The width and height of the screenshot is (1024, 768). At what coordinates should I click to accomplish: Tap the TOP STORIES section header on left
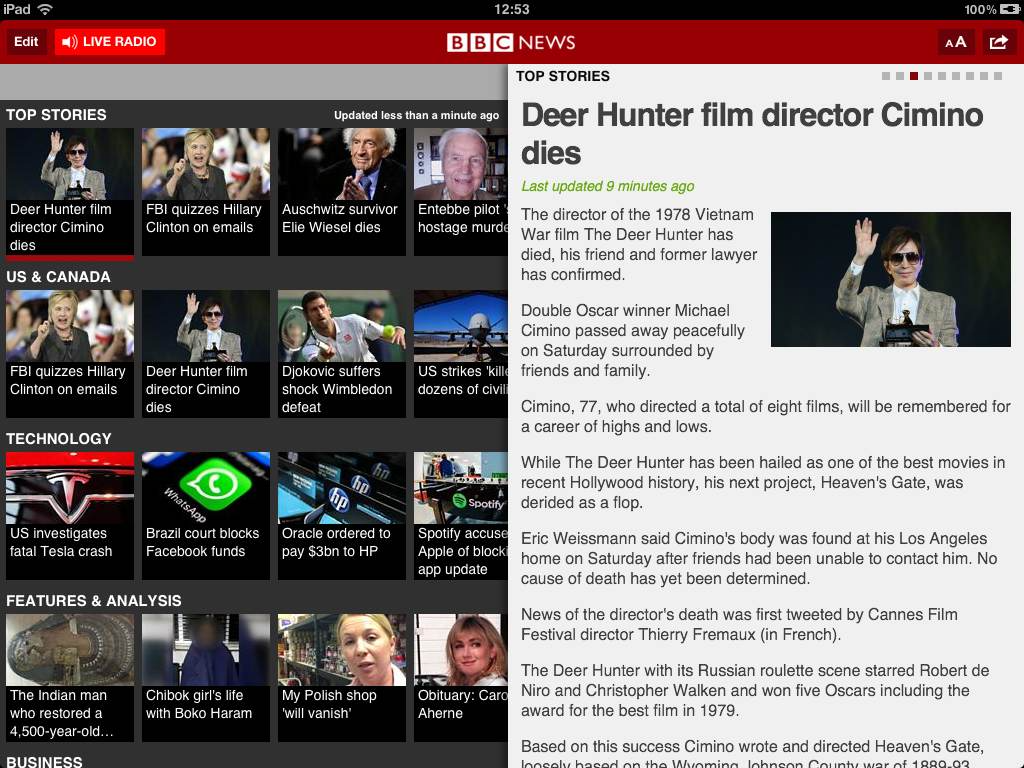click(x=56, y=115)
